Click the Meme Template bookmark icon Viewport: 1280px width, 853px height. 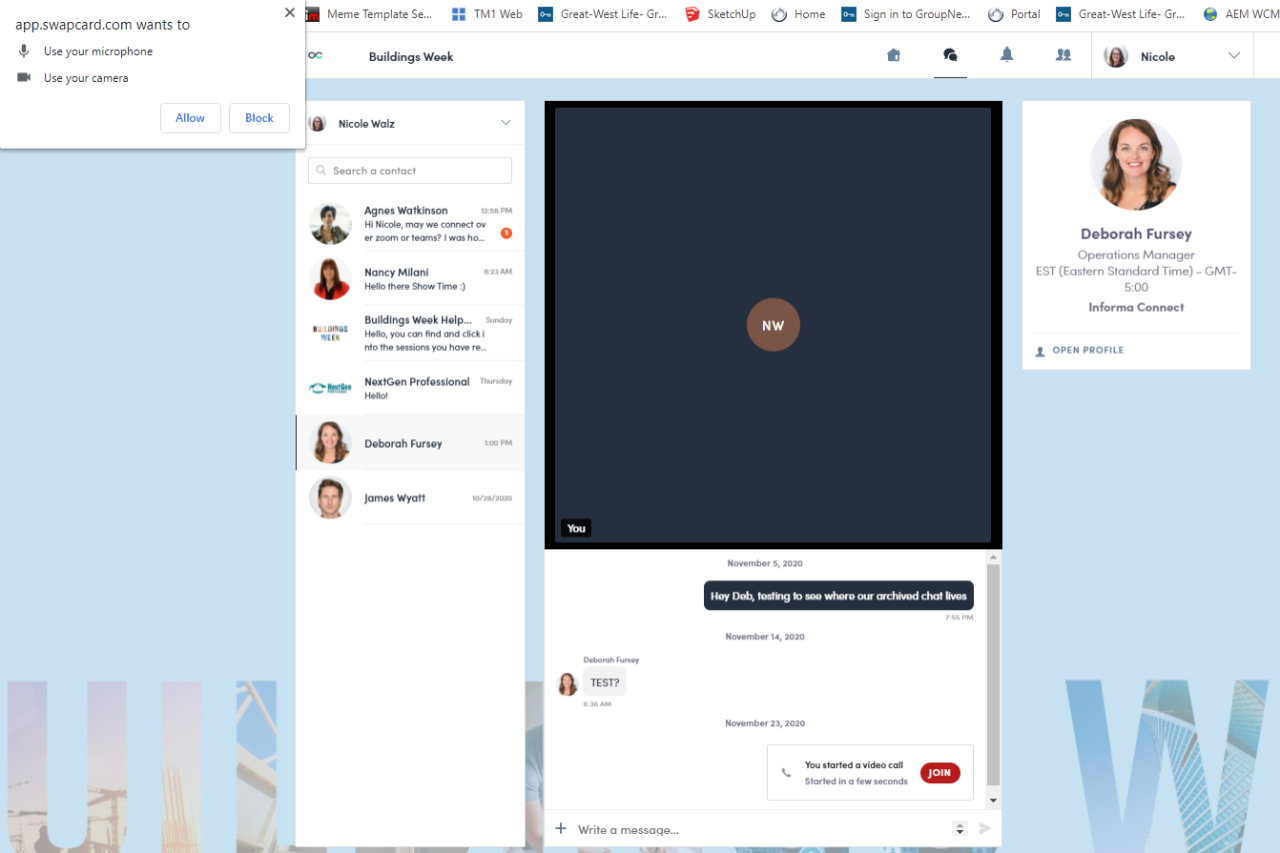[311, 14]
